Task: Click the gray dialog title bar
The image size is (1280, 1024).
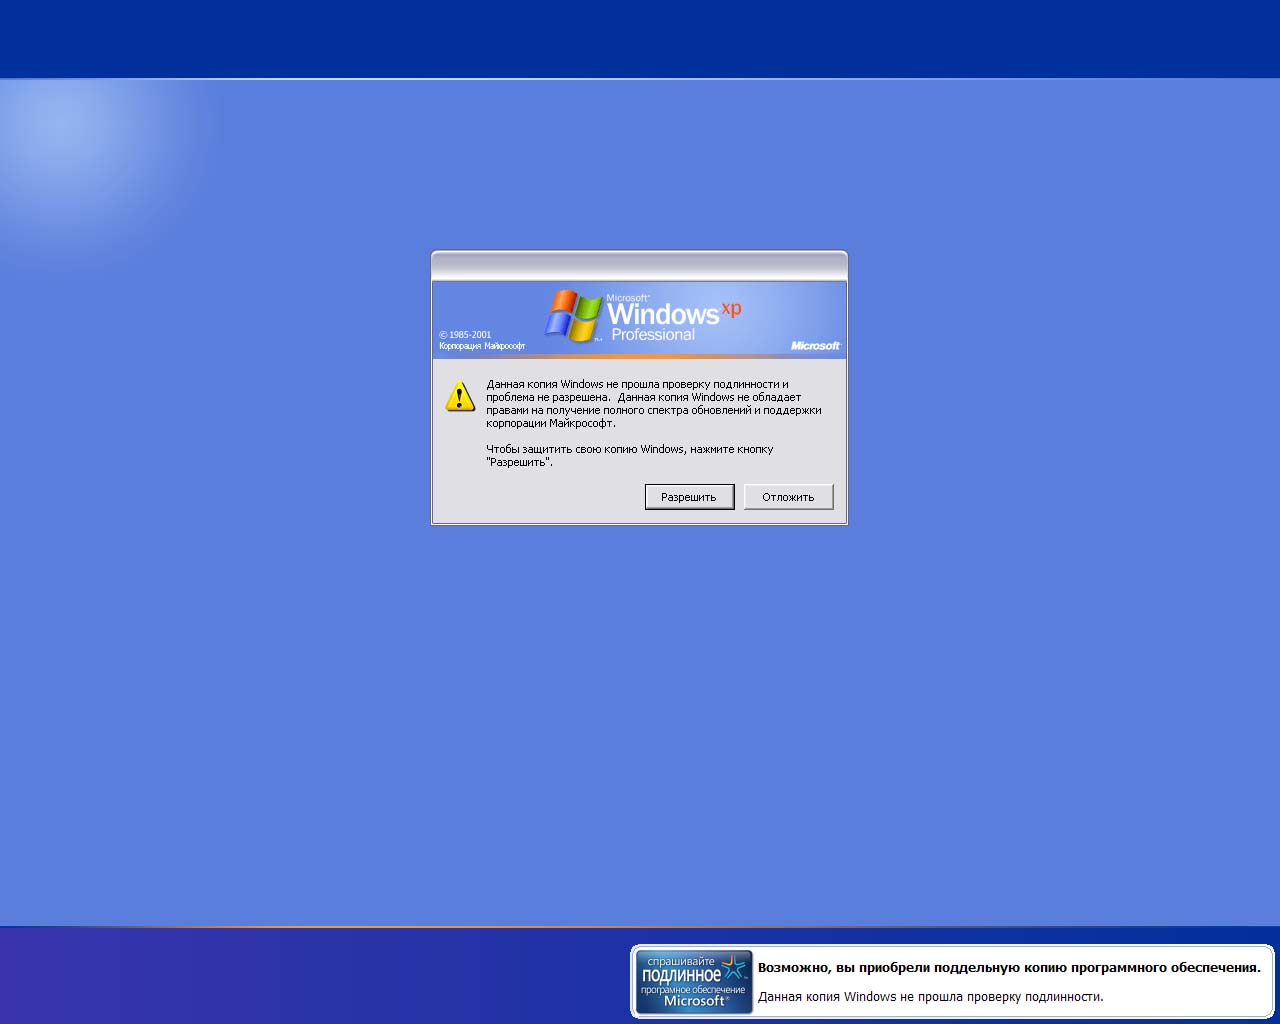Action: point(639,266)
